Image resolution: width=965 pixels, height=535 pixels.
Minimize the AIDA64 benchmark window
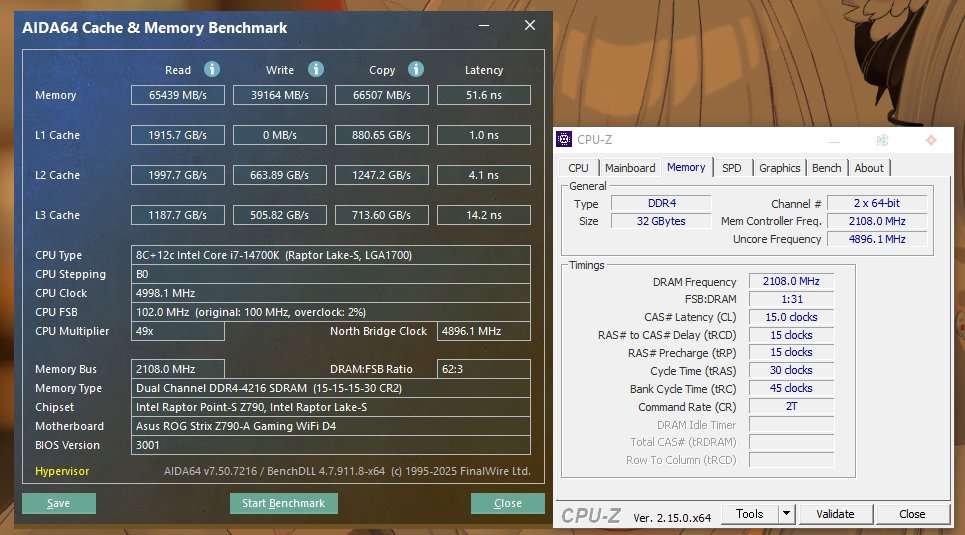click(x=484, y=25)
